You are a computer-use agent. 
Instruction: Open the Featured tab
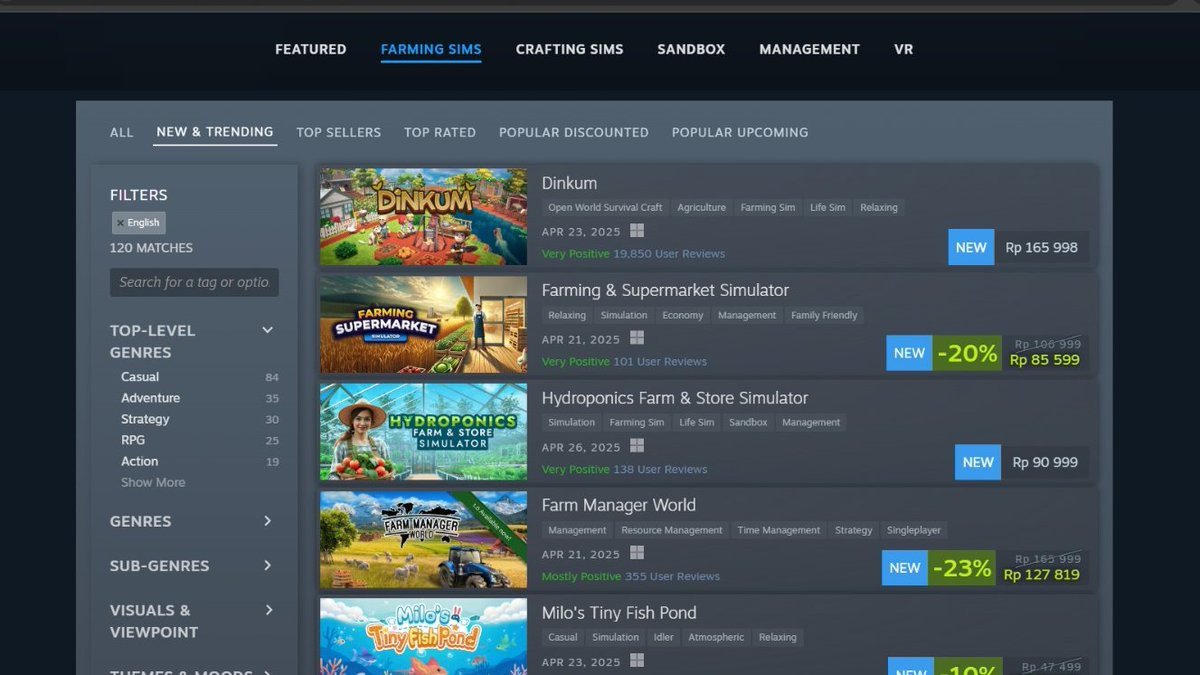[311, 49]
